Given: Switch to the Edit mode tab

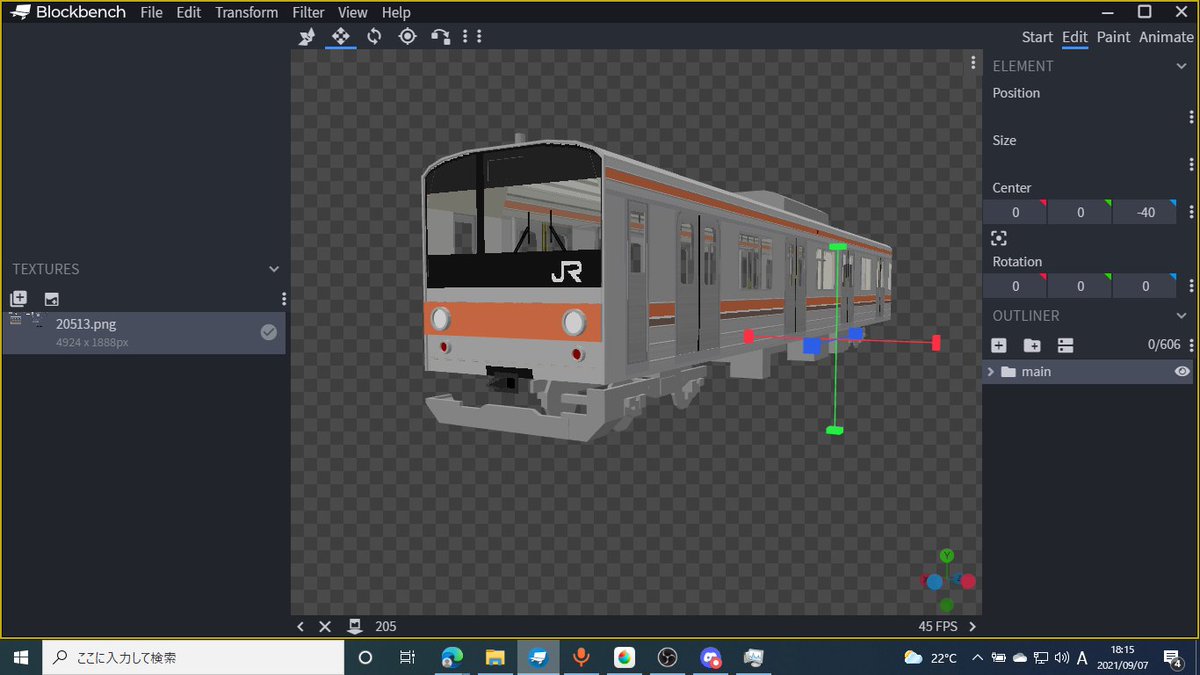Looking at the screenshot, I should point(1075,36).
